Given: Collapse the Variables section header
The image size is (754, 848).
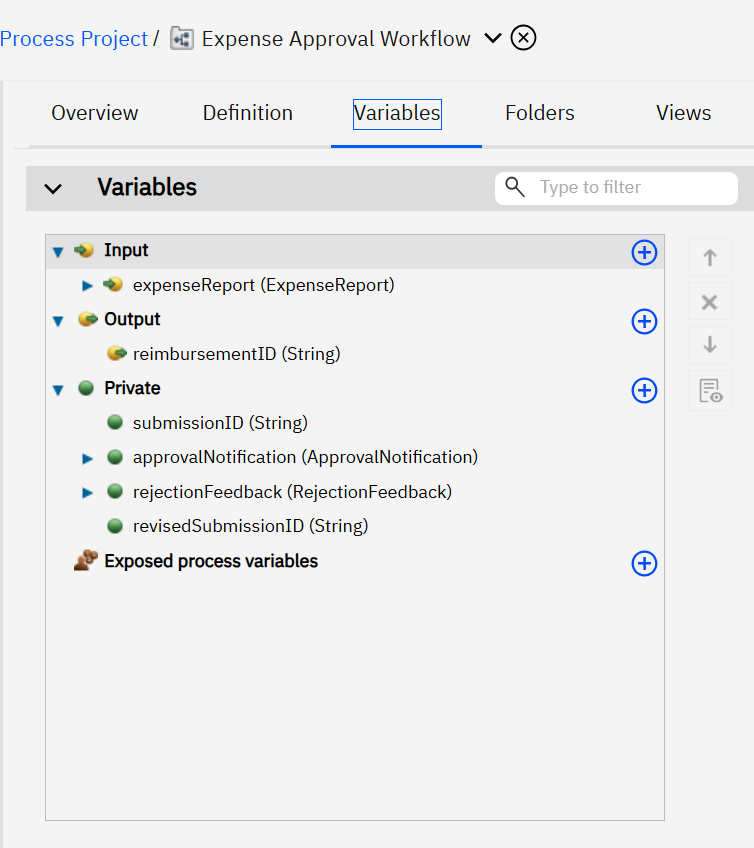Looking at the screenshot, I should pos(53,189).
